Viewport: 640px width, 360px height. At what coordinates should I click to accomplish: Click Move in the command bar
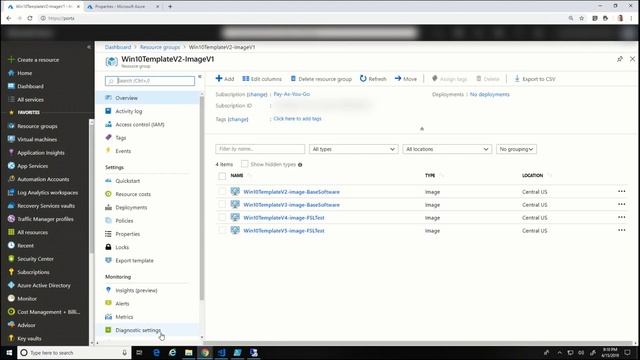[406, 79]
